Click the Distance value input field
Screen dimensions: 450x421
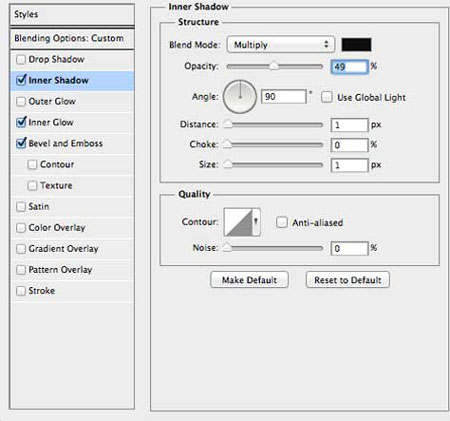click(x=349, y=125)
